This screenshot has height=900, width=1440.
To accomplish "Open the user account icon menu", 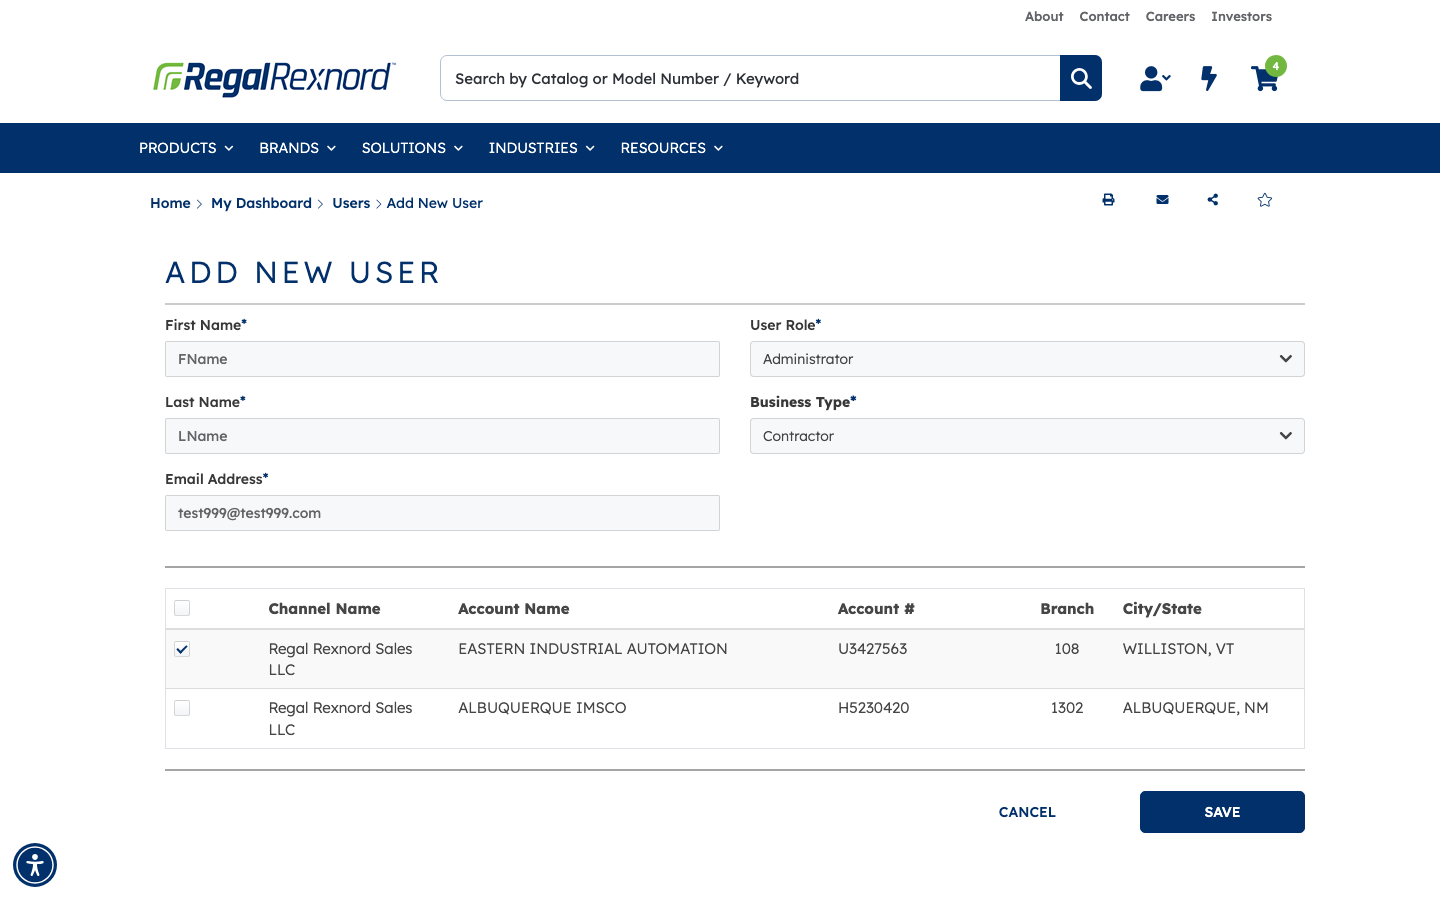I will 1155,78.
